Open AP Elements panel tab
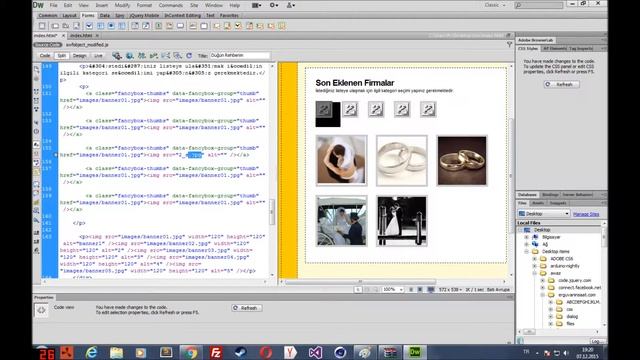This screenshot has width=640, height=360. coord(555,49)
